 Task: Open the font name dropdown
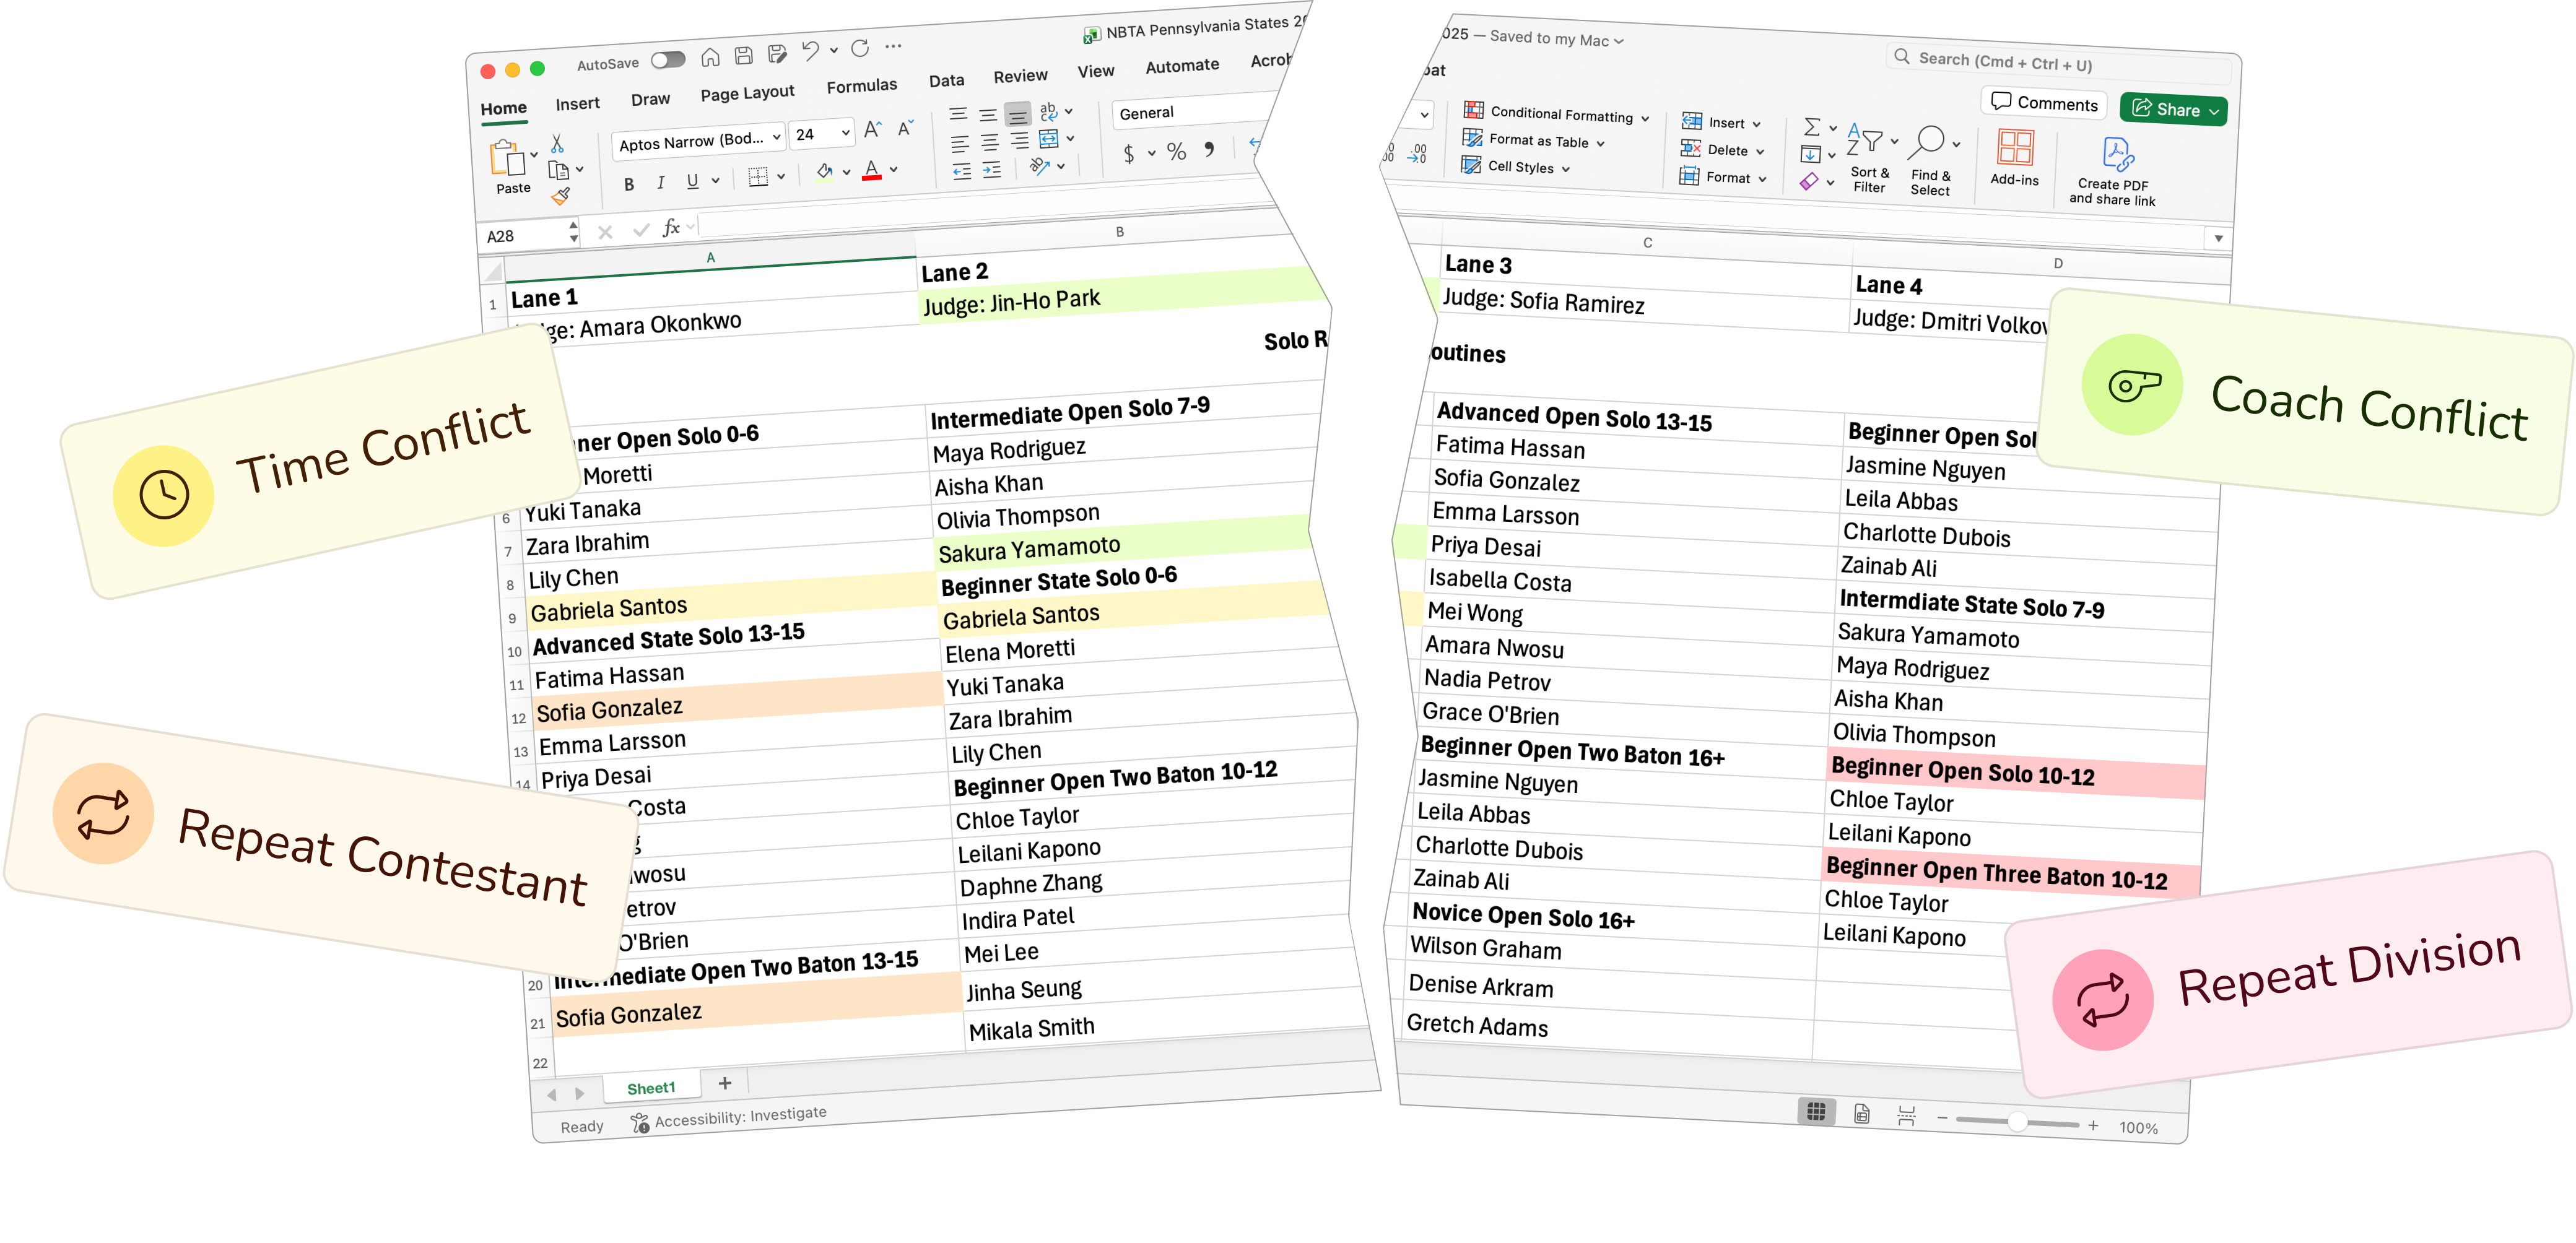click(x=697, y=141)
